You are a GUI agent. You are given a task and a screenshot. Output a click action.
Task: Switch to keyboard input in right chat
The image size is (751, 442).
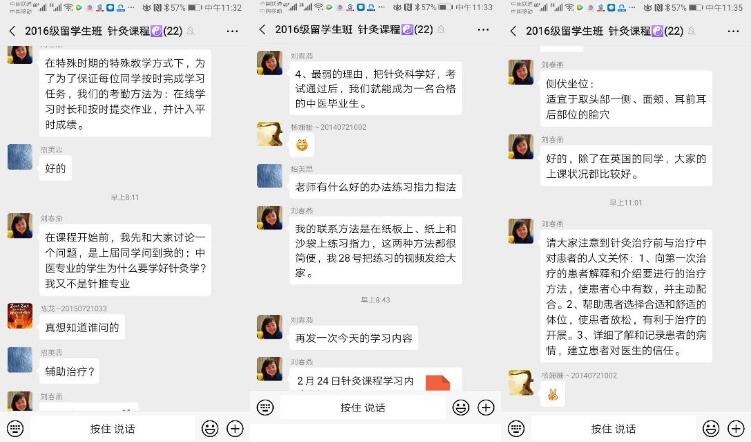click(x=516, y=428)
